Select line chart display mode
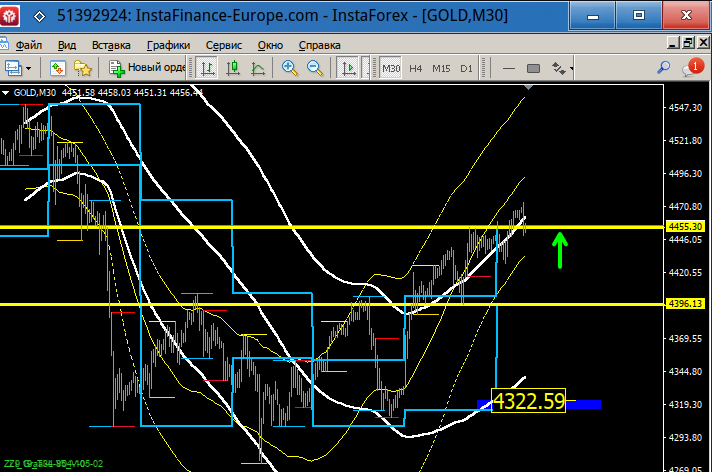 258,68
